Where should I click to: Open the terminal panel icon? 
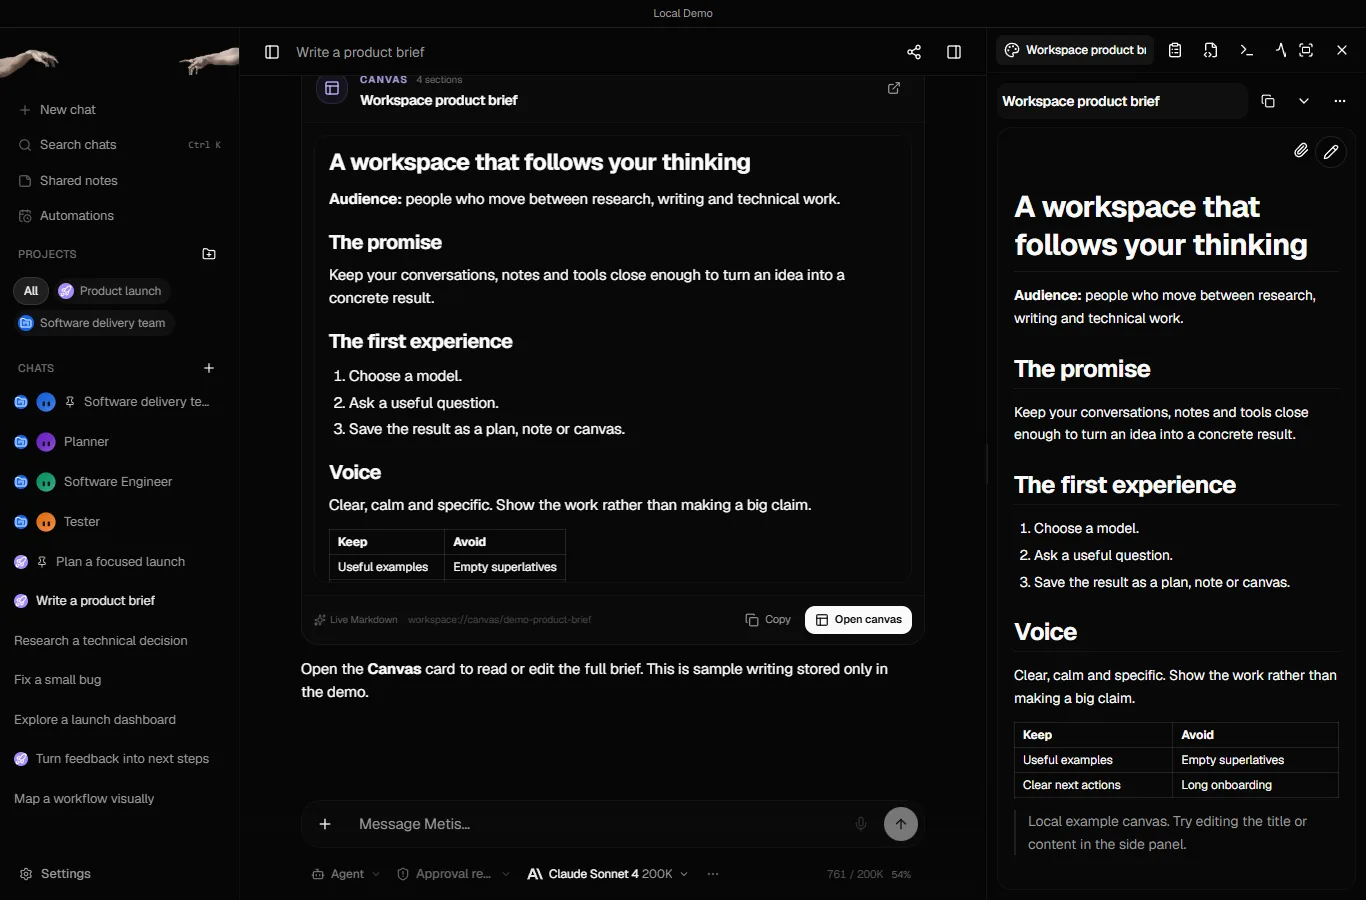(x=1246, y=50)
